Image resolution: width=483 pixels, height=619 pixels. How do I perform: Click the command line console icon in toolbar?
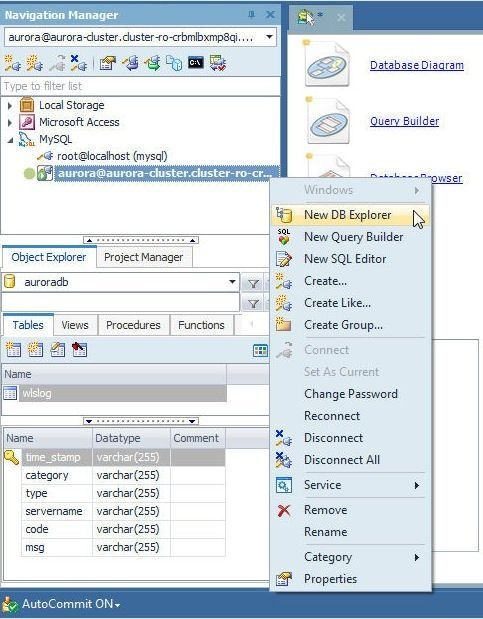195,63
